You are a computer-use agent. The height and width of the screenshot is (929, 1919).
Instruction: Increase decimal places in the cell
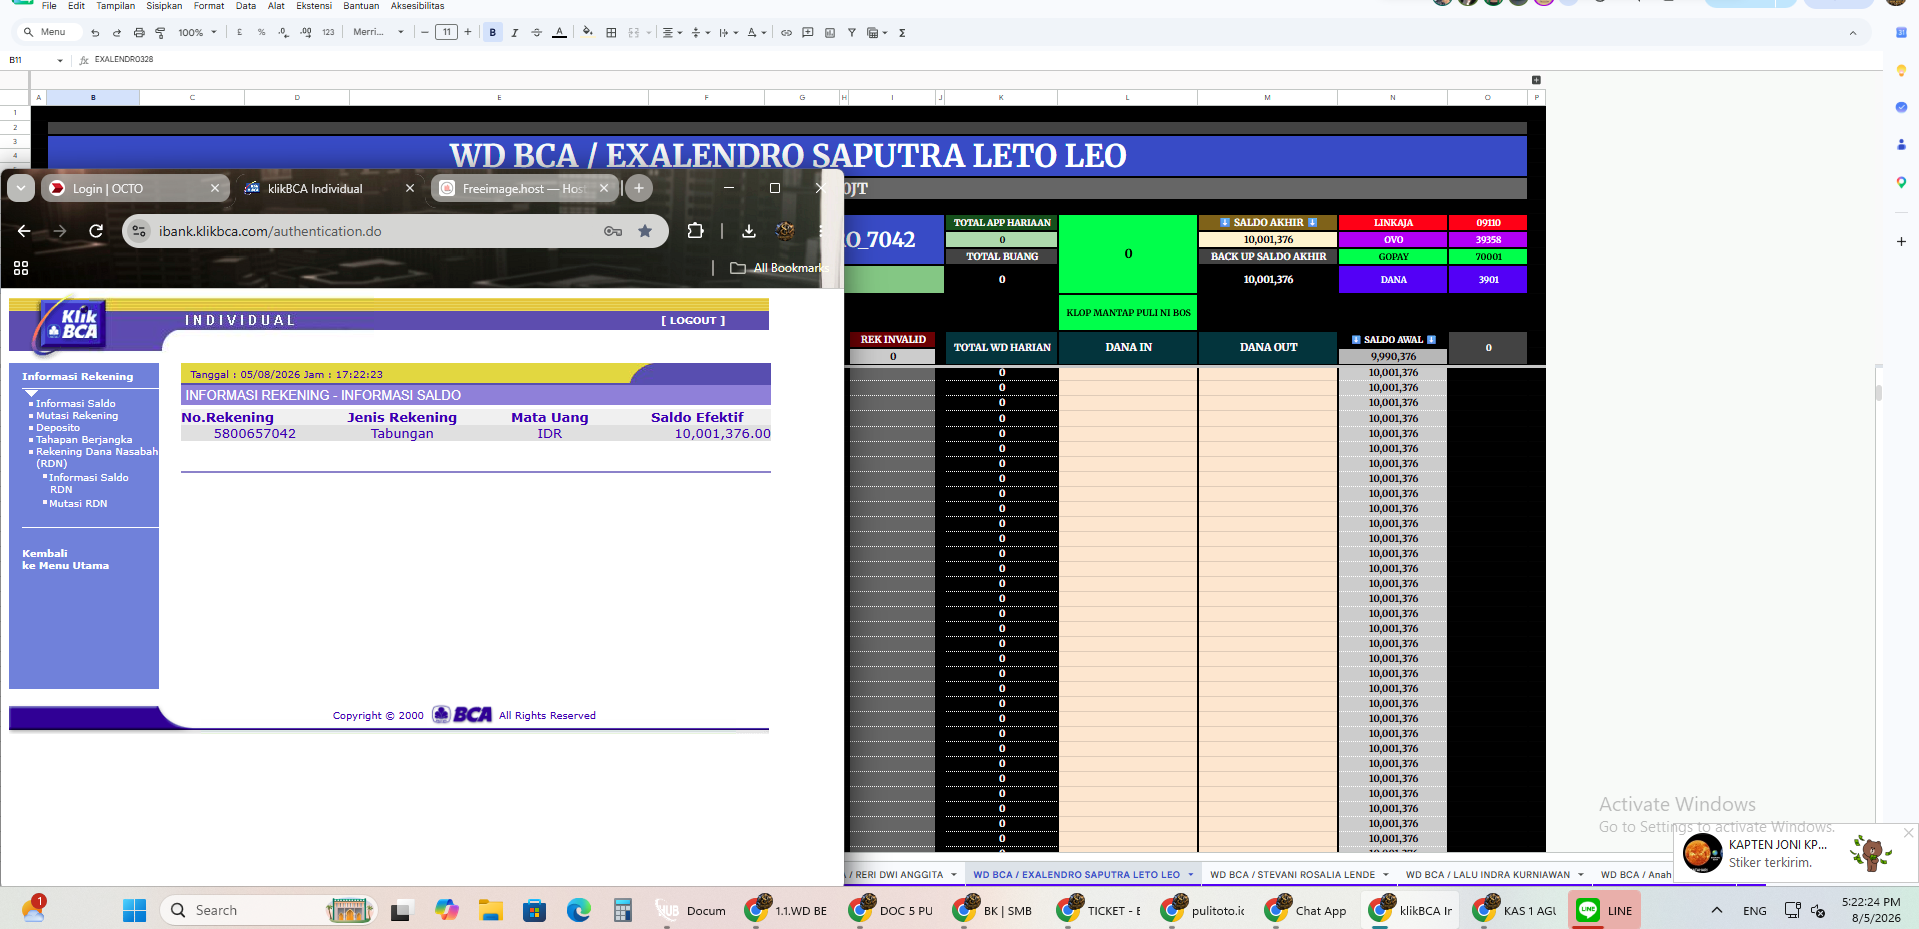306,33
